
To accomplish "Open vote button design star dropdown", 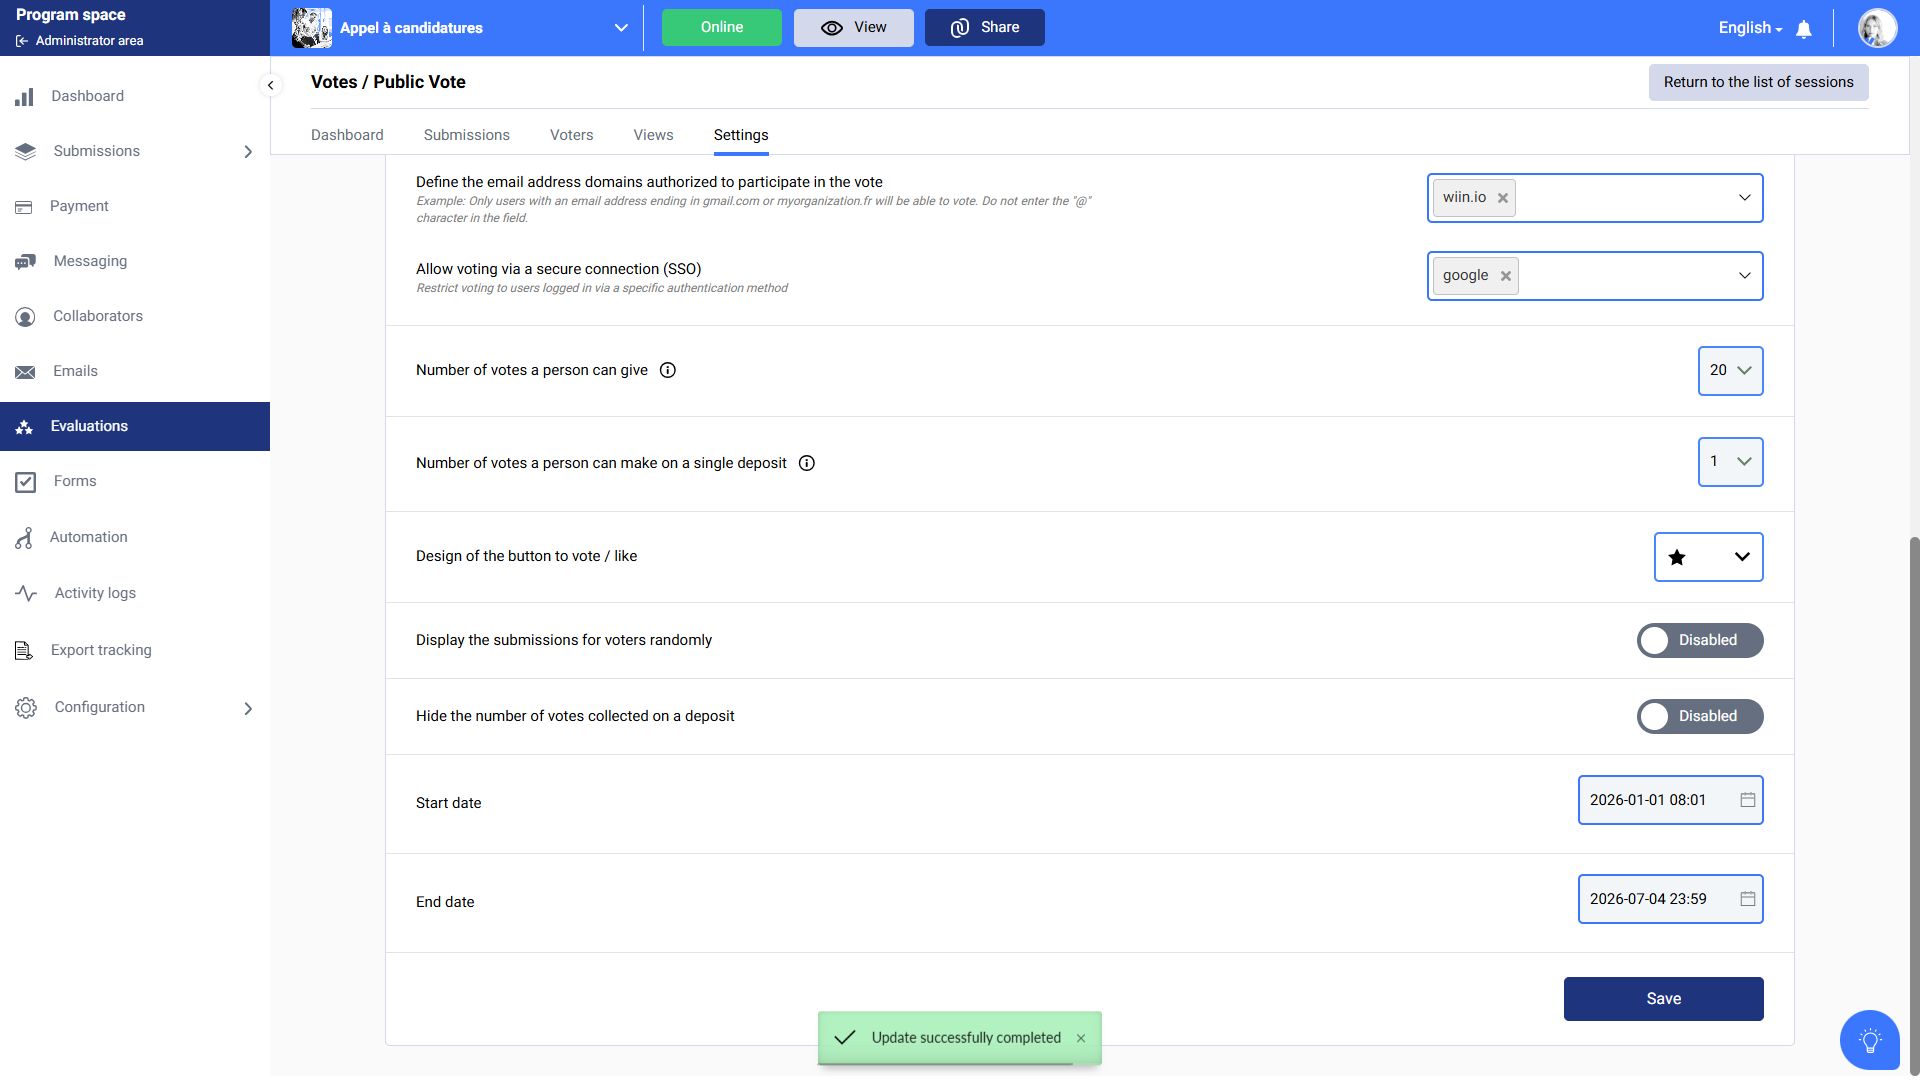I will 1708,557.
